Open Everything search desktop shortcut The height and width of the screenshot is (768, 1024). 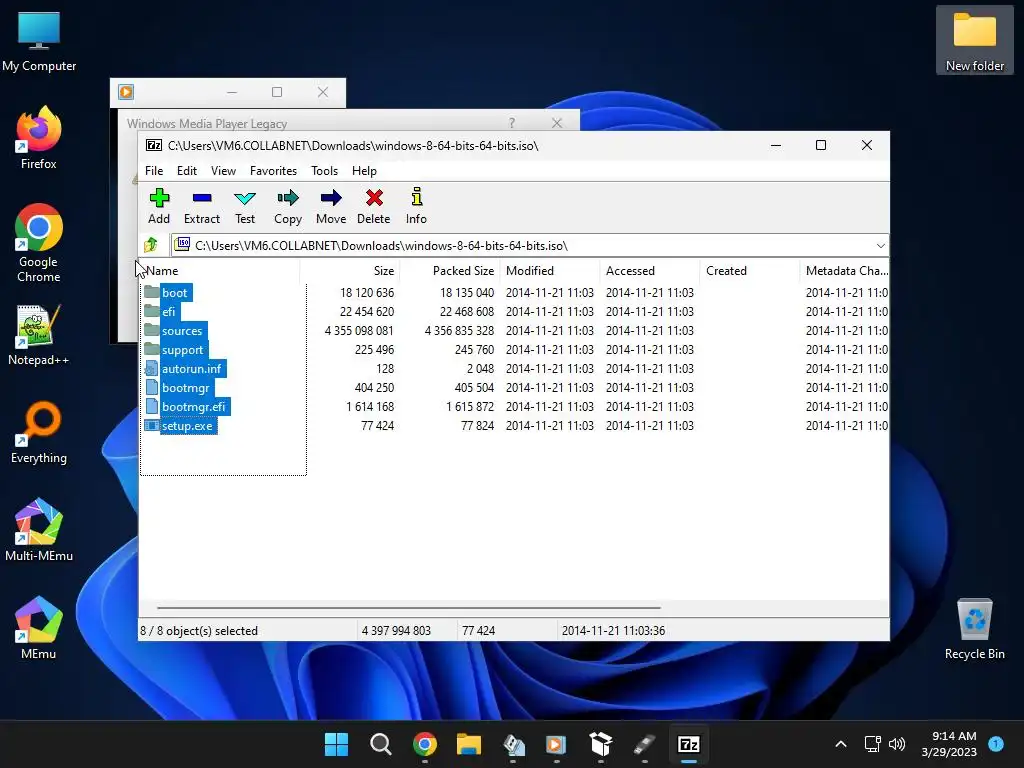pos(39,432)
